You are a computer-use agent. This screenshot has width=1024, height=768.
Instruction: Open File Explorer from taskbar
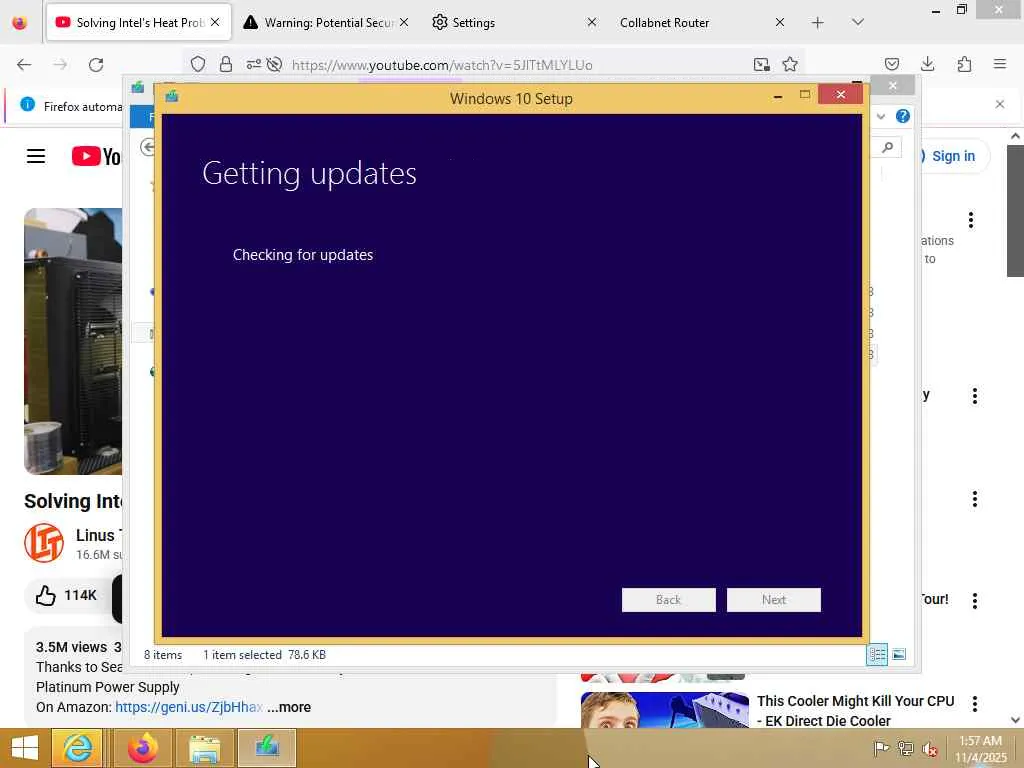tap(204, 748)
